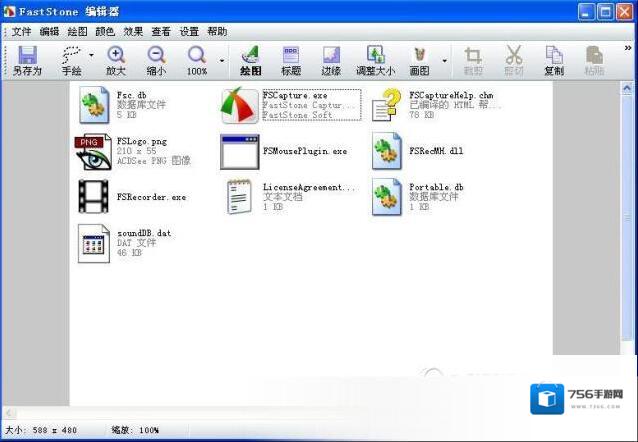Click the 另存为 save-as icon

click(27, 60)
